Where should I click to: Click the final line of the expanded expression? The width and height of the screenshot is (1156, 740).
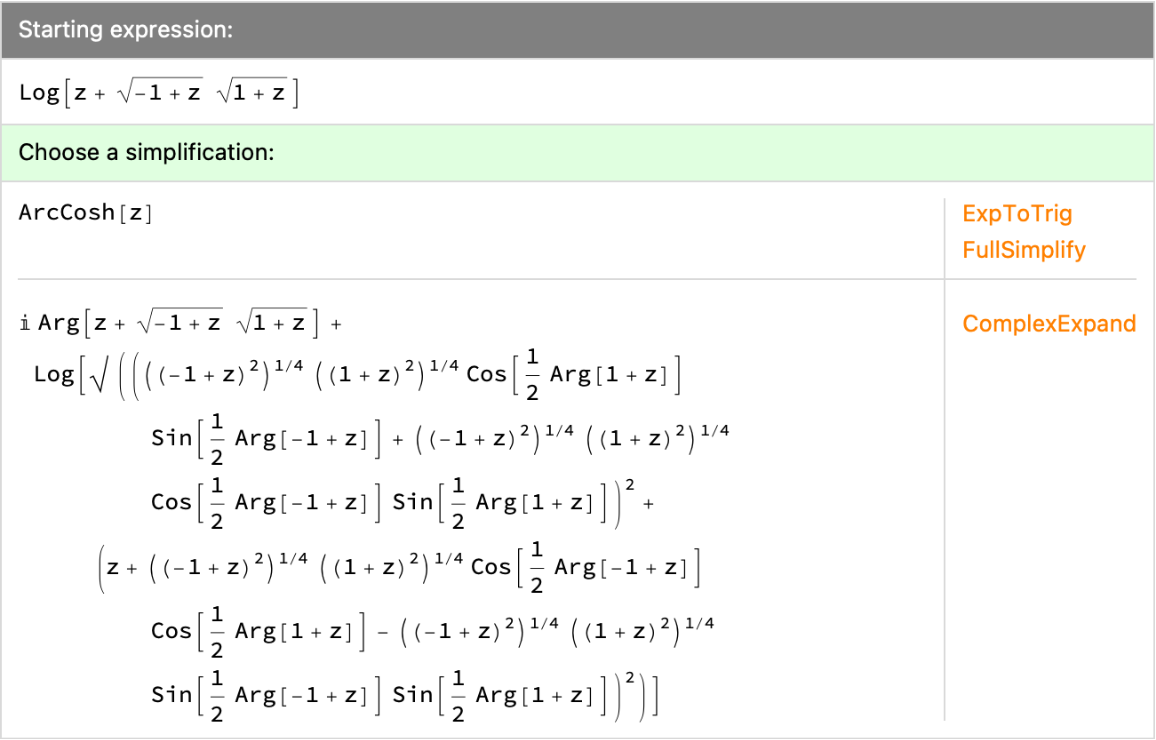400,694
